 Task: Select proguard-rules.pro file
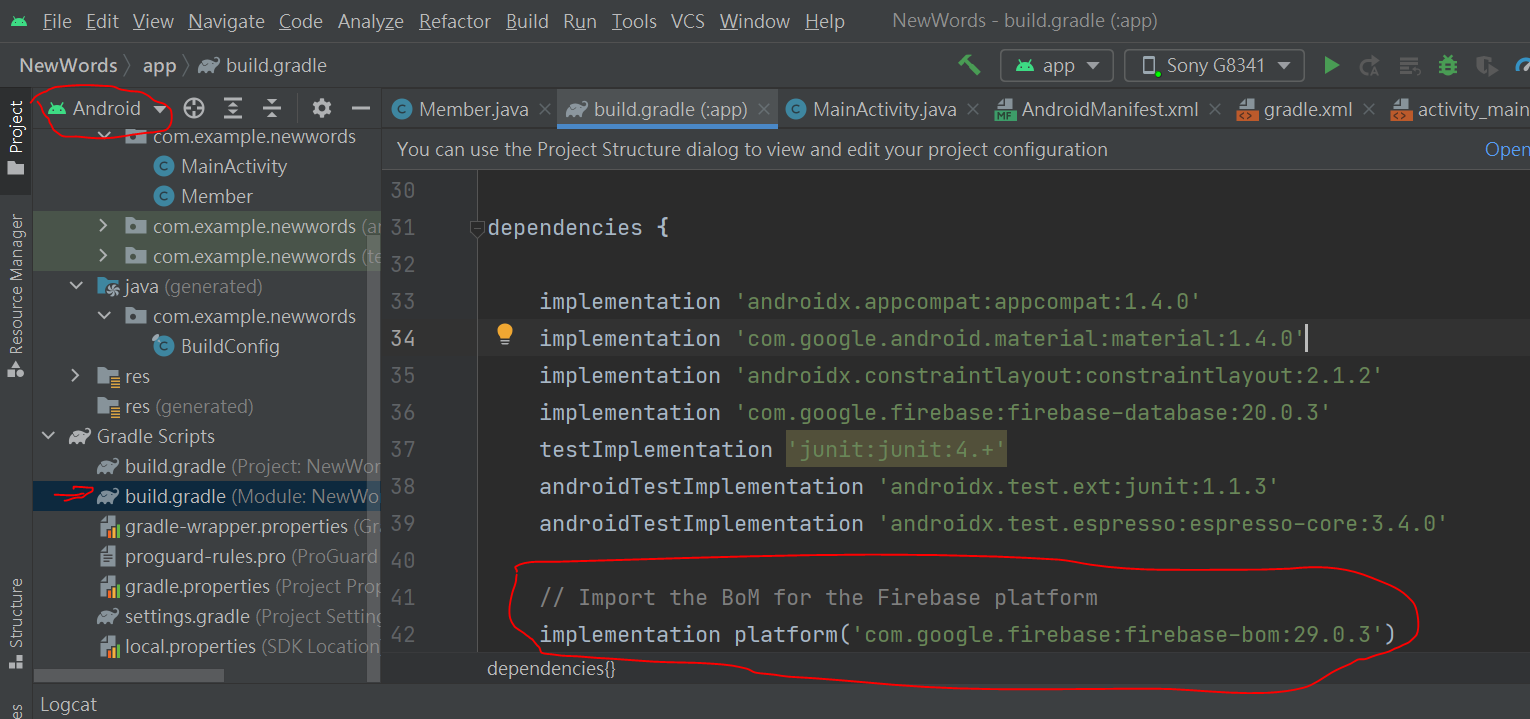[238, 556]
